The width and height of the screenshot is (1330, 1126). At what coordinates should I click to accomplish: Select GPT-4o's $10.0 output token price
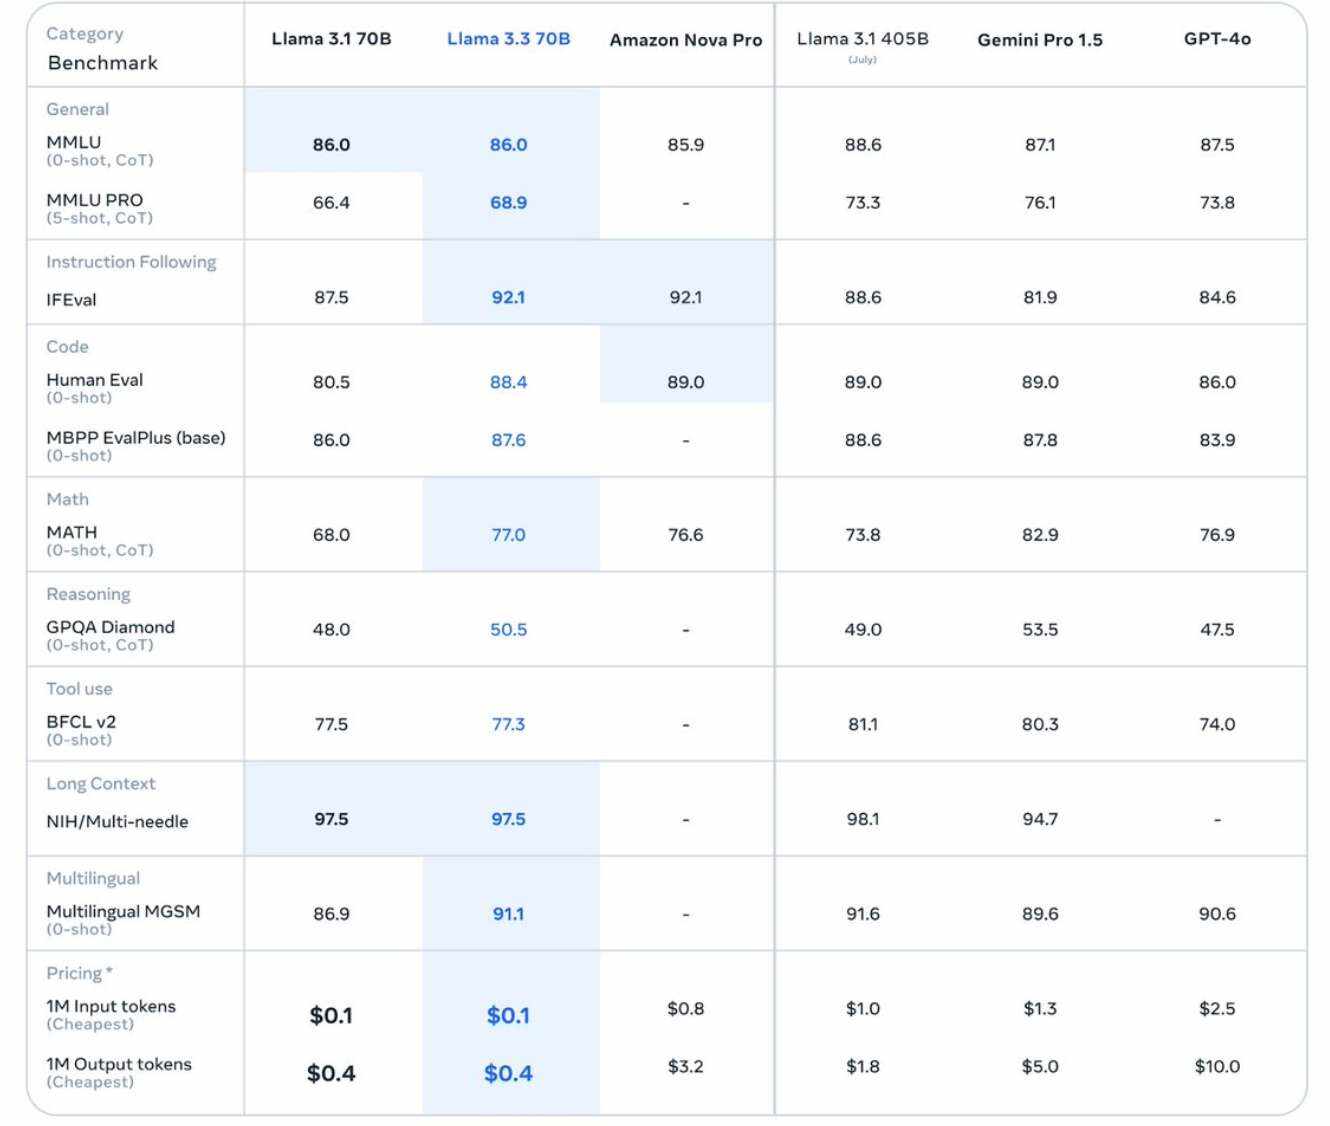point(1216,1067)
